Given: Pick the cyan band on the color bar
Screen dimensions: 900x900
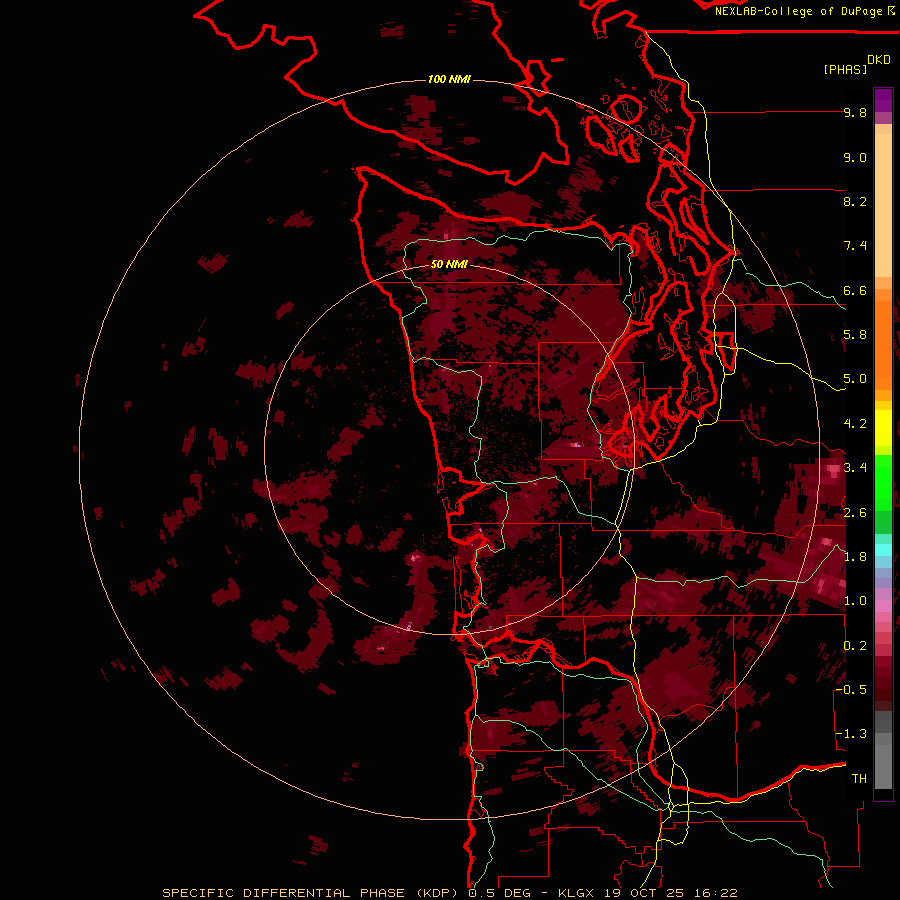Looking at the screenshot, I should point(883,550).
